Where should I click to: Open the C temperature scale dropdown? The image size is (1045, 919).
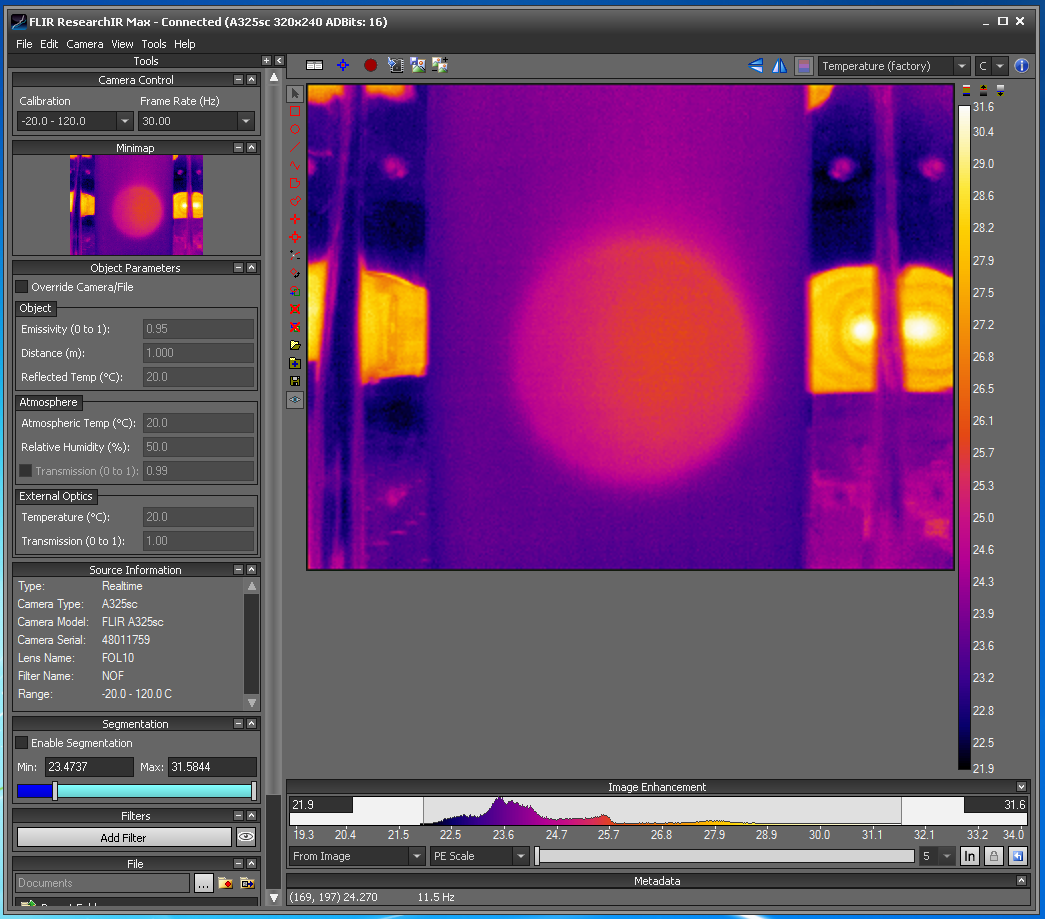tap(1000, 66)
